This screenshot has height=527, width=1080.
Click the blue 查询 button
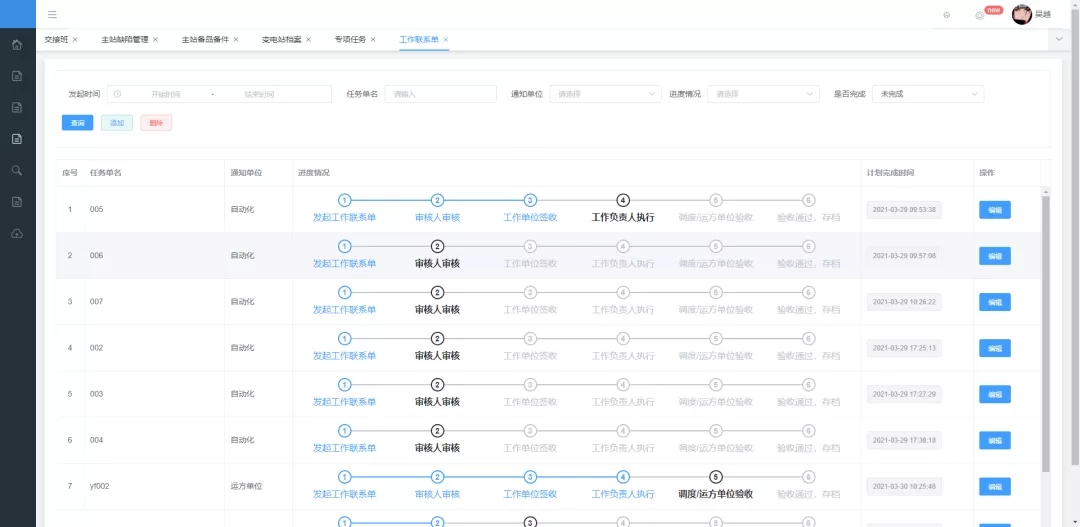click(x=77, y=123)
